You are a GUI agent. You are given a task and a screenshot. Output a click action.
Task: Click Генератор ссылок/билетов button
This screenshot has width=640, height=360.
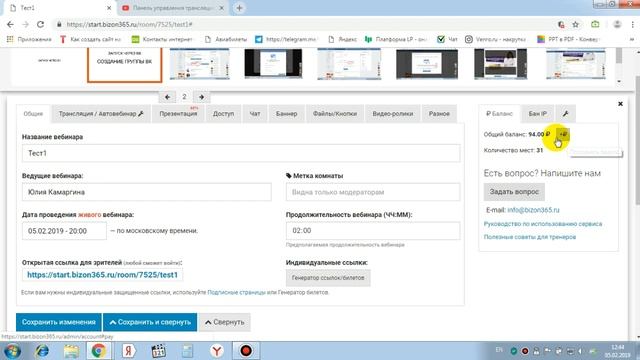[x=328, y=278]
